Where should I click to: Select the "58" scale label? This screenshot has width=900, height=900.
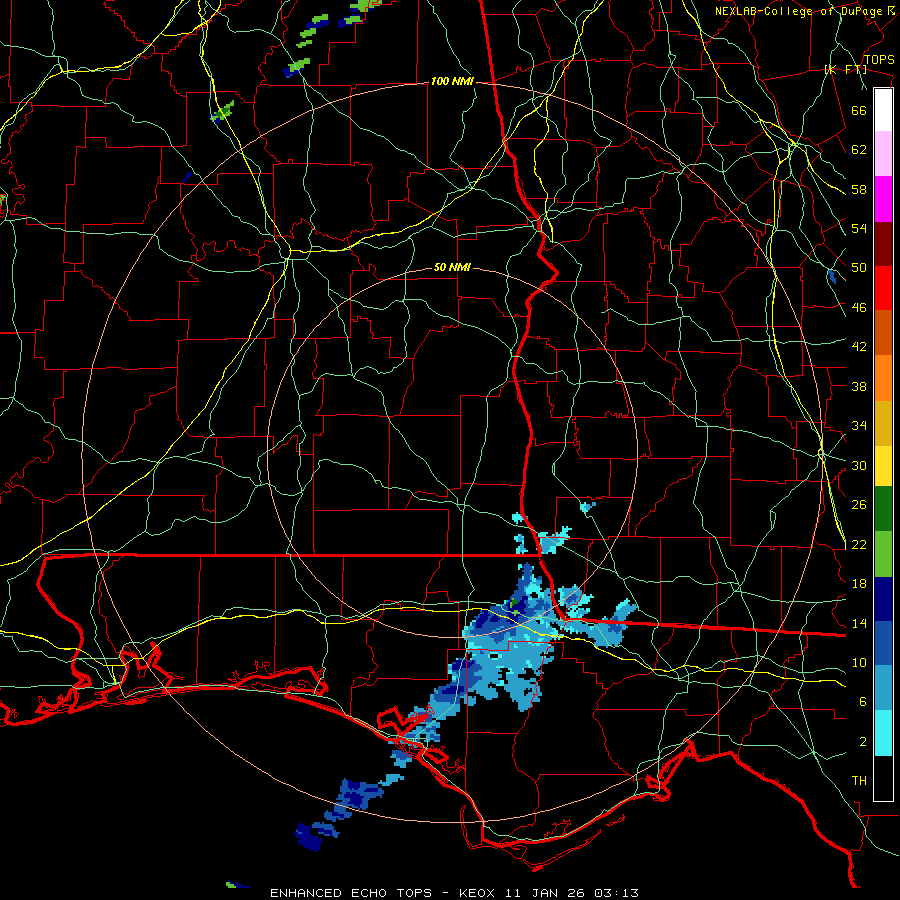(859, 189)
